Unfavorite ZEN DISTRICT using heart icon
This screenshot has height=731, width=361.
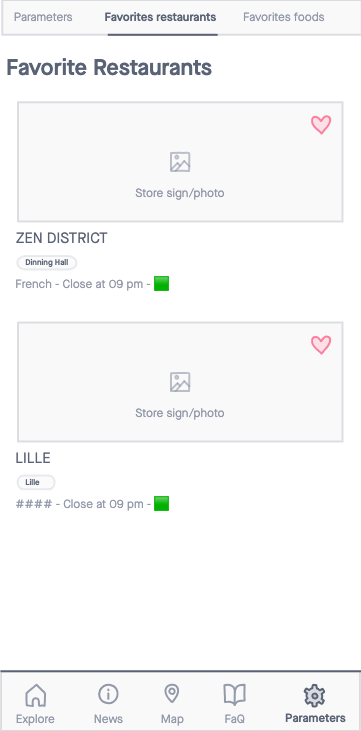[x=321, y=125]
